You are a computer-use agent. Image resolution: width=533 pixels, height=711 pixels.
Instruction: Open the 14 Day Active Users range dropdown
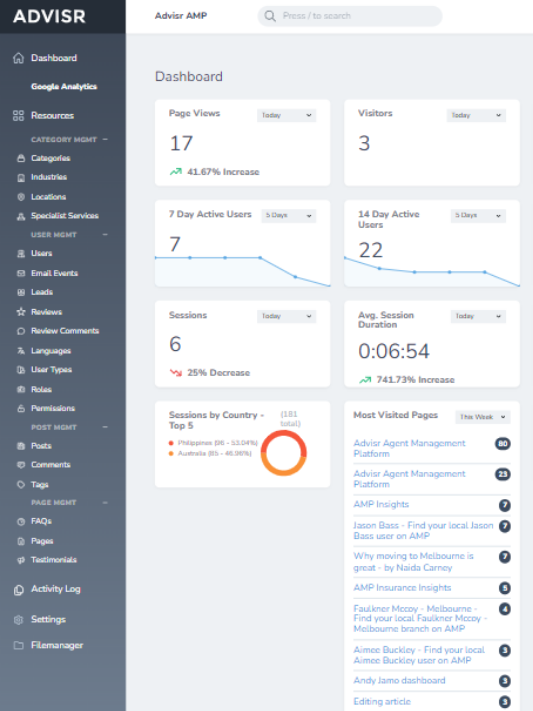(x=478, y=215)
